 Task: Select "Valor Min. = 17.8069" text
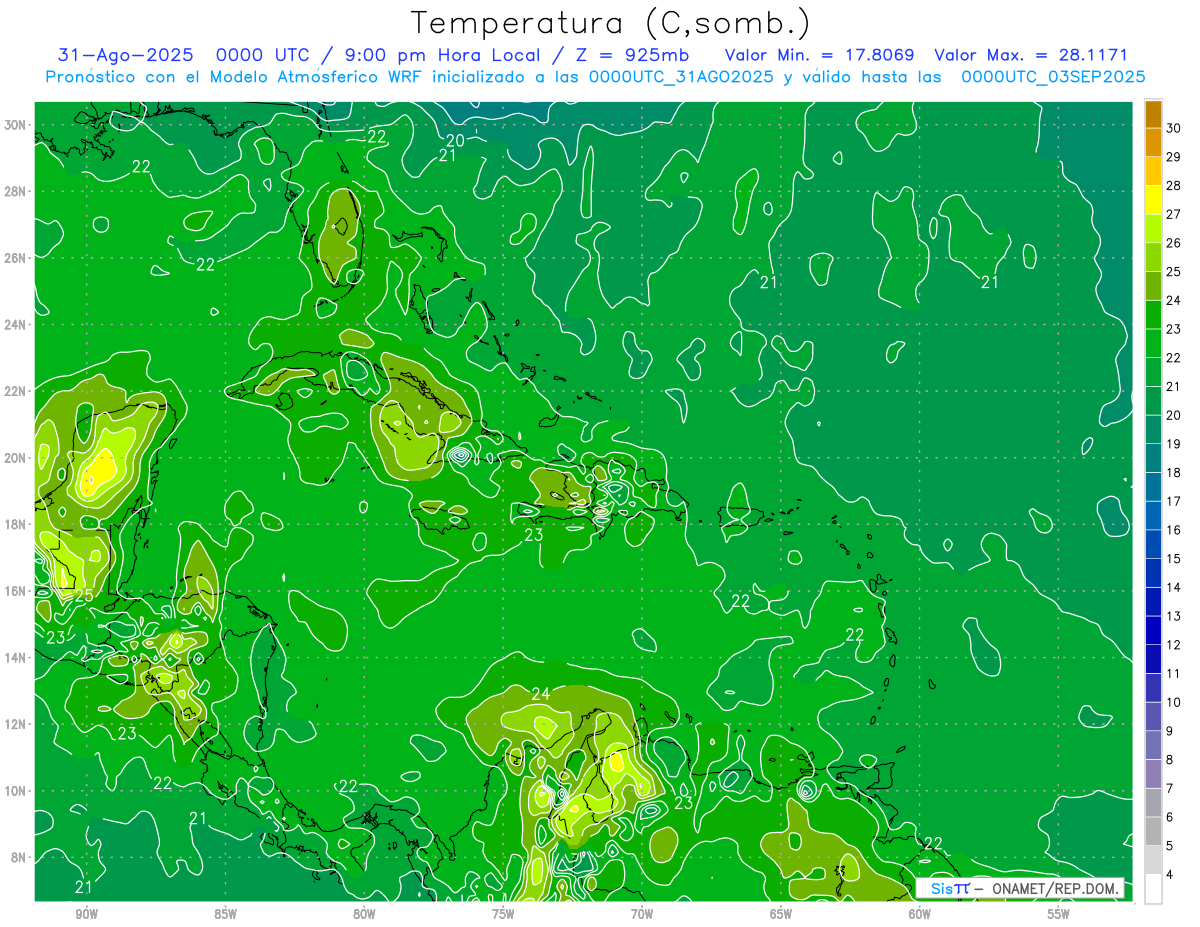(x=819, y=55)
